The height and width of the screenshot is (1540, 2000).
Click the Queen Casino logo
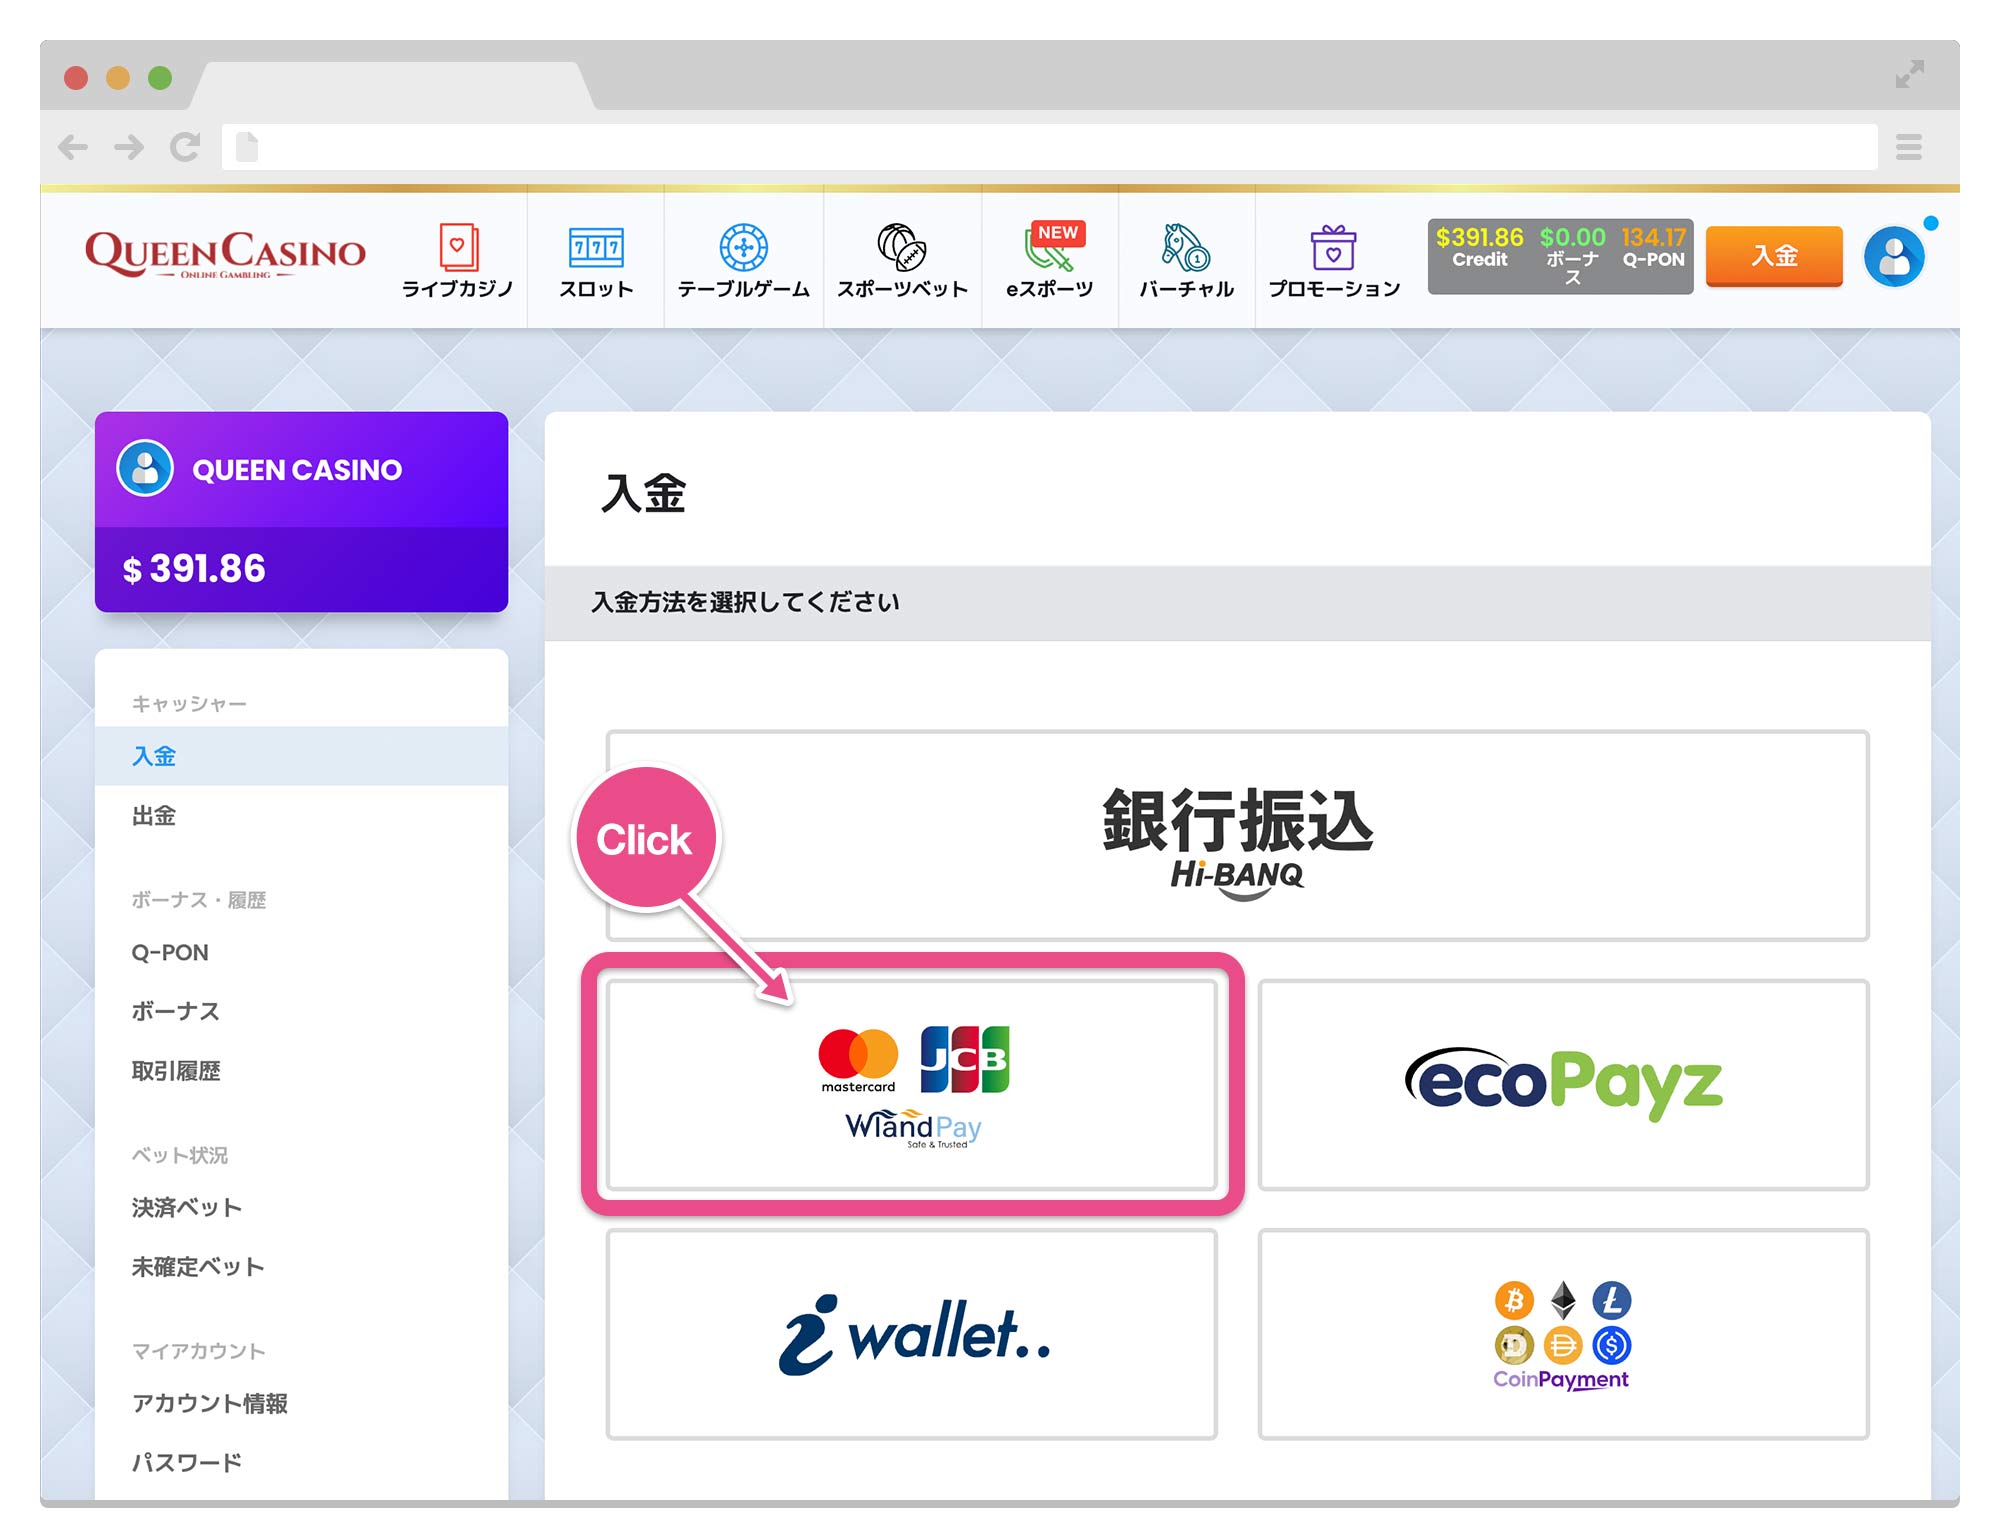(x=225, y=255)
